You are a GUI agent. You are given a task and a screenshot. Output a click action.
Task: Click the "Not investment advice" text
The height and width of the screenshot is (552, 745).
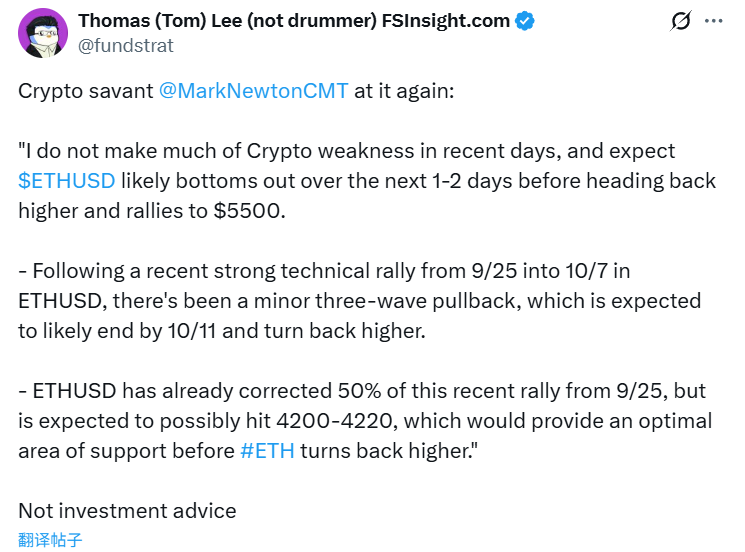point(127,510)
